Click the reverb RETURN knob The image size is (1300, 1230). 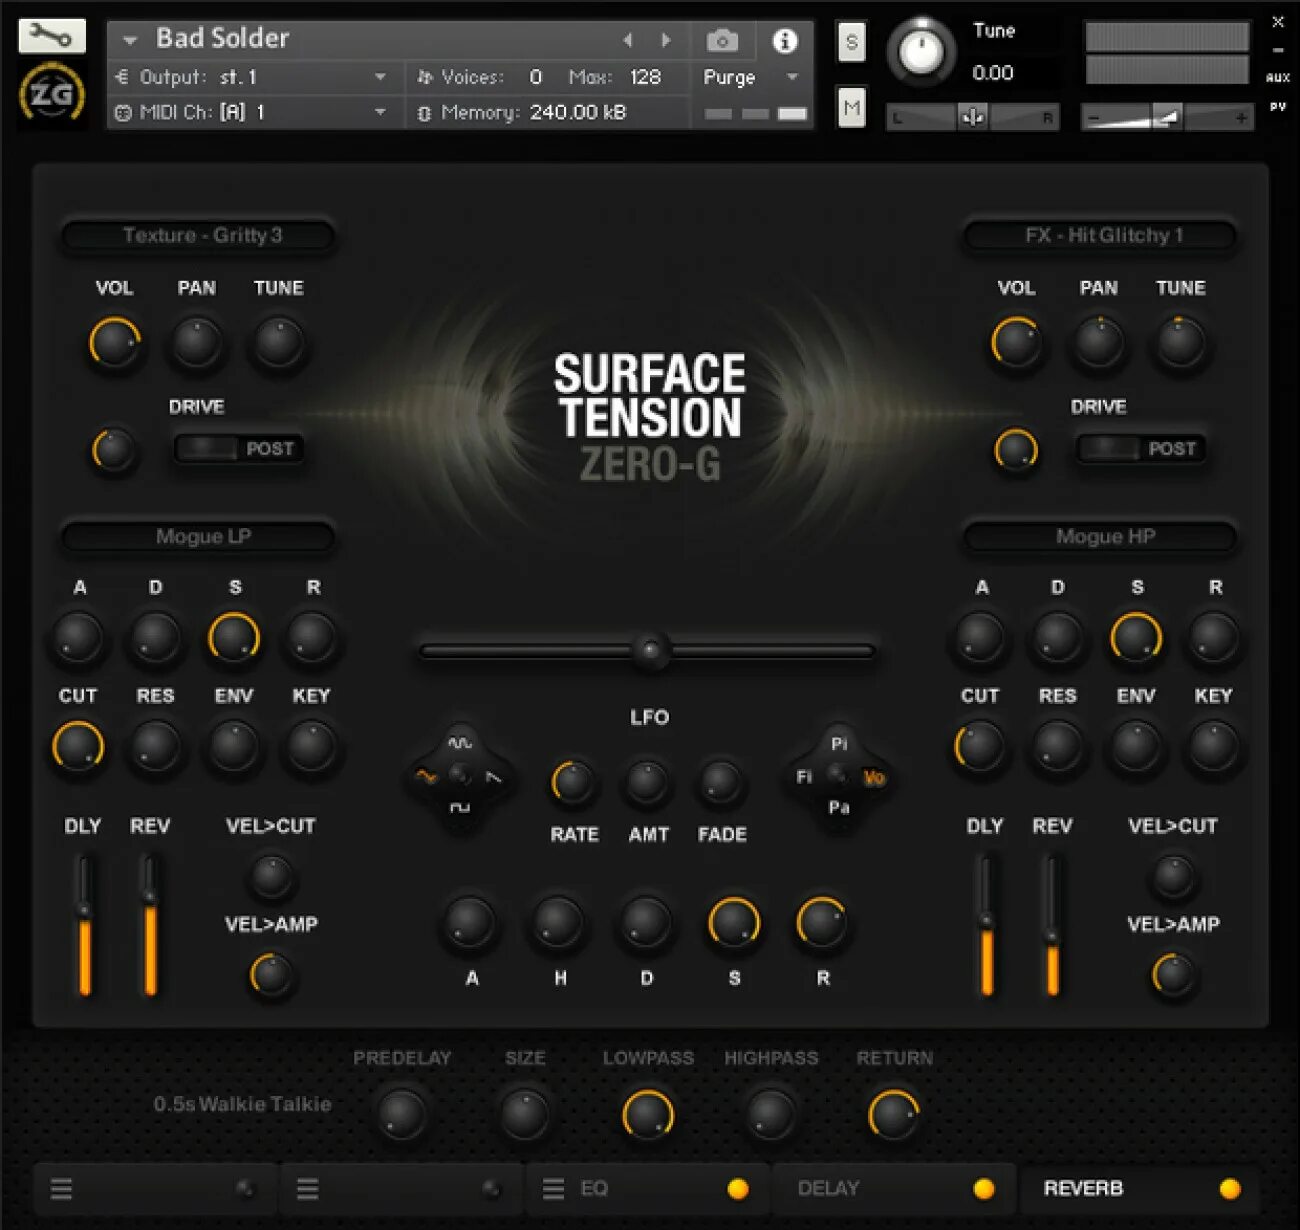[894, 1114]
